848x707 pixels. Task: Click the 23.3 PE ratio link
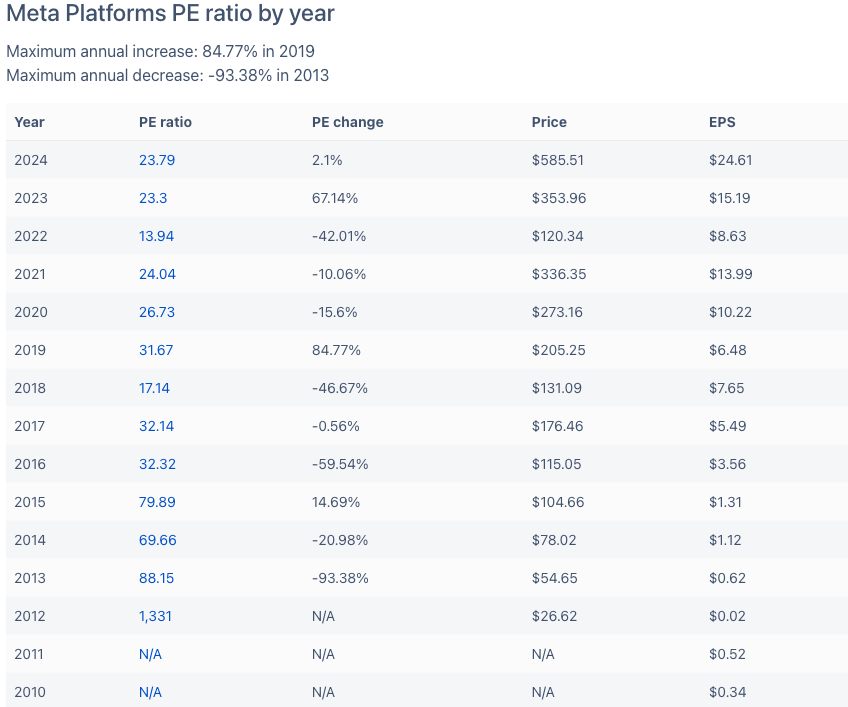153,198
